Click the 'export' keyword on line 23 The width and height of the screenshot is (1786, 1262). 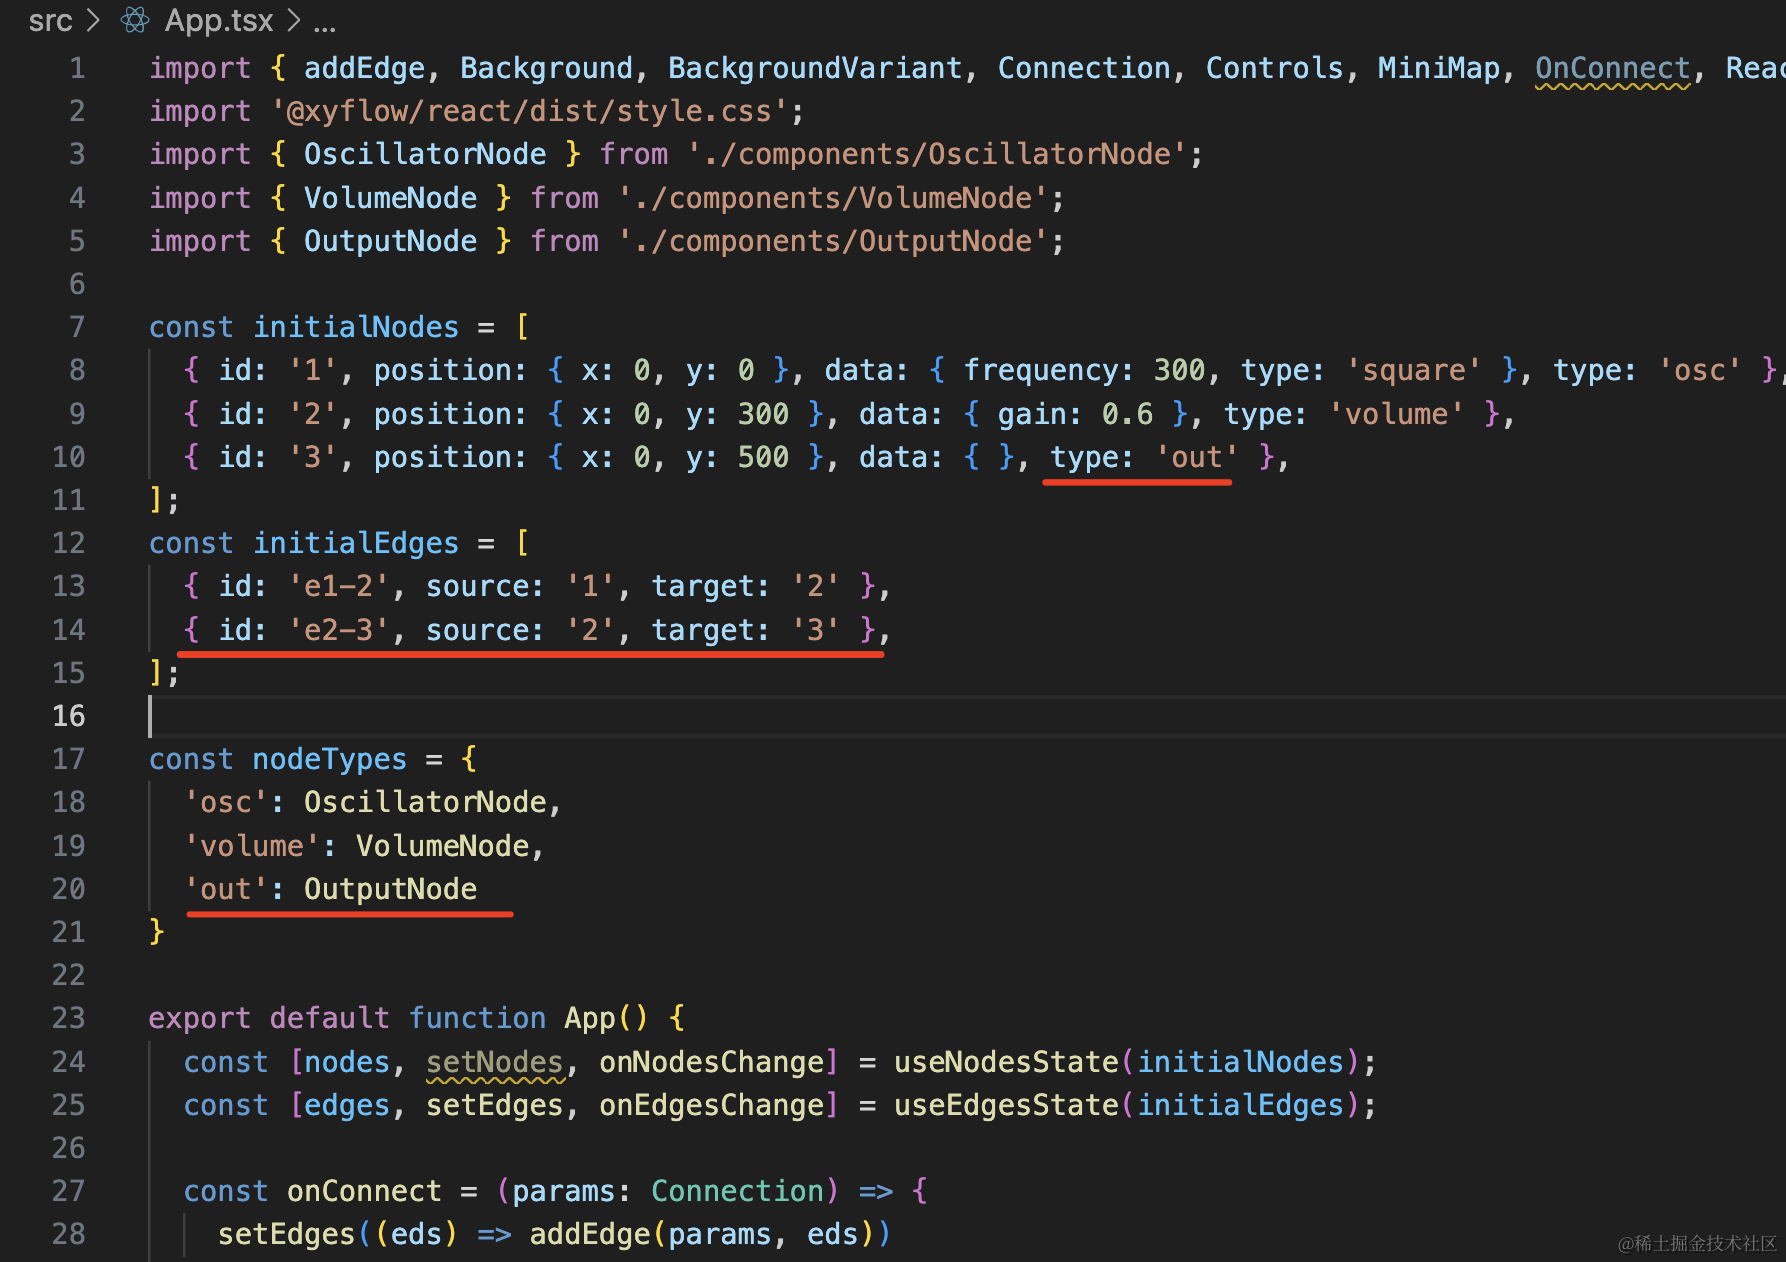(x=200, y=1018)
